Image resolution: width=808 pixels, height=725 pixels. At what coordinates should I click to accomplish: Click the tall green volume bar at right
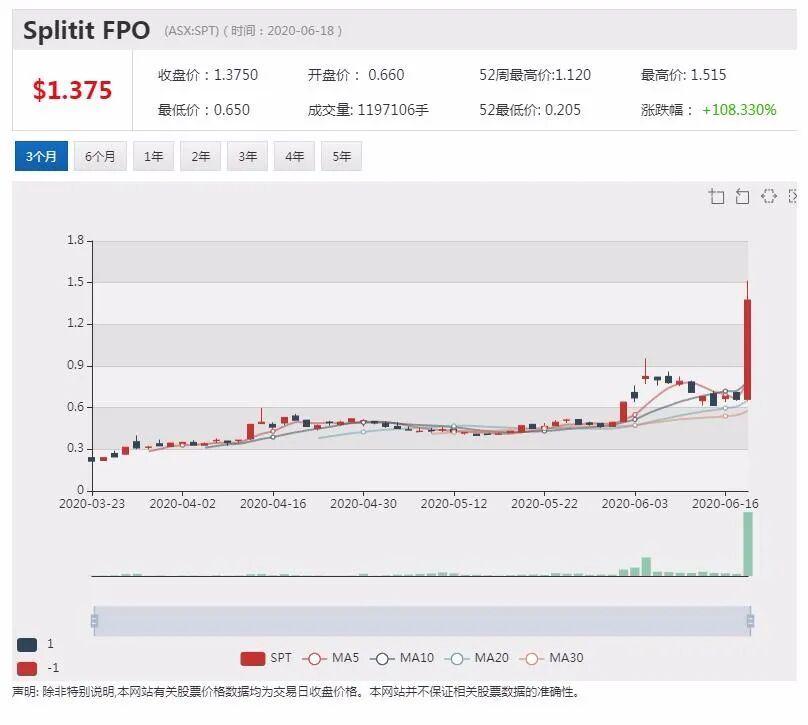(x=748, y=544)
